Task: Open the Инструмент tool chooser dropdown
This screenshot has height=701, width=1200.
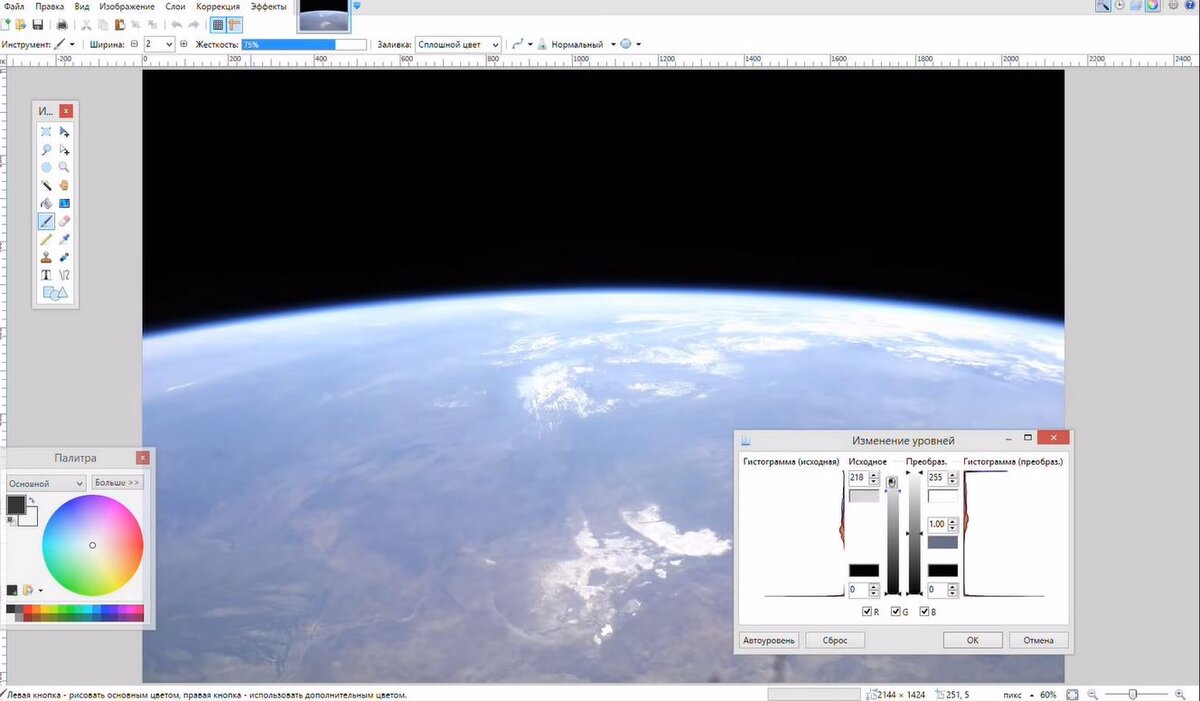Action: point(63,44)
